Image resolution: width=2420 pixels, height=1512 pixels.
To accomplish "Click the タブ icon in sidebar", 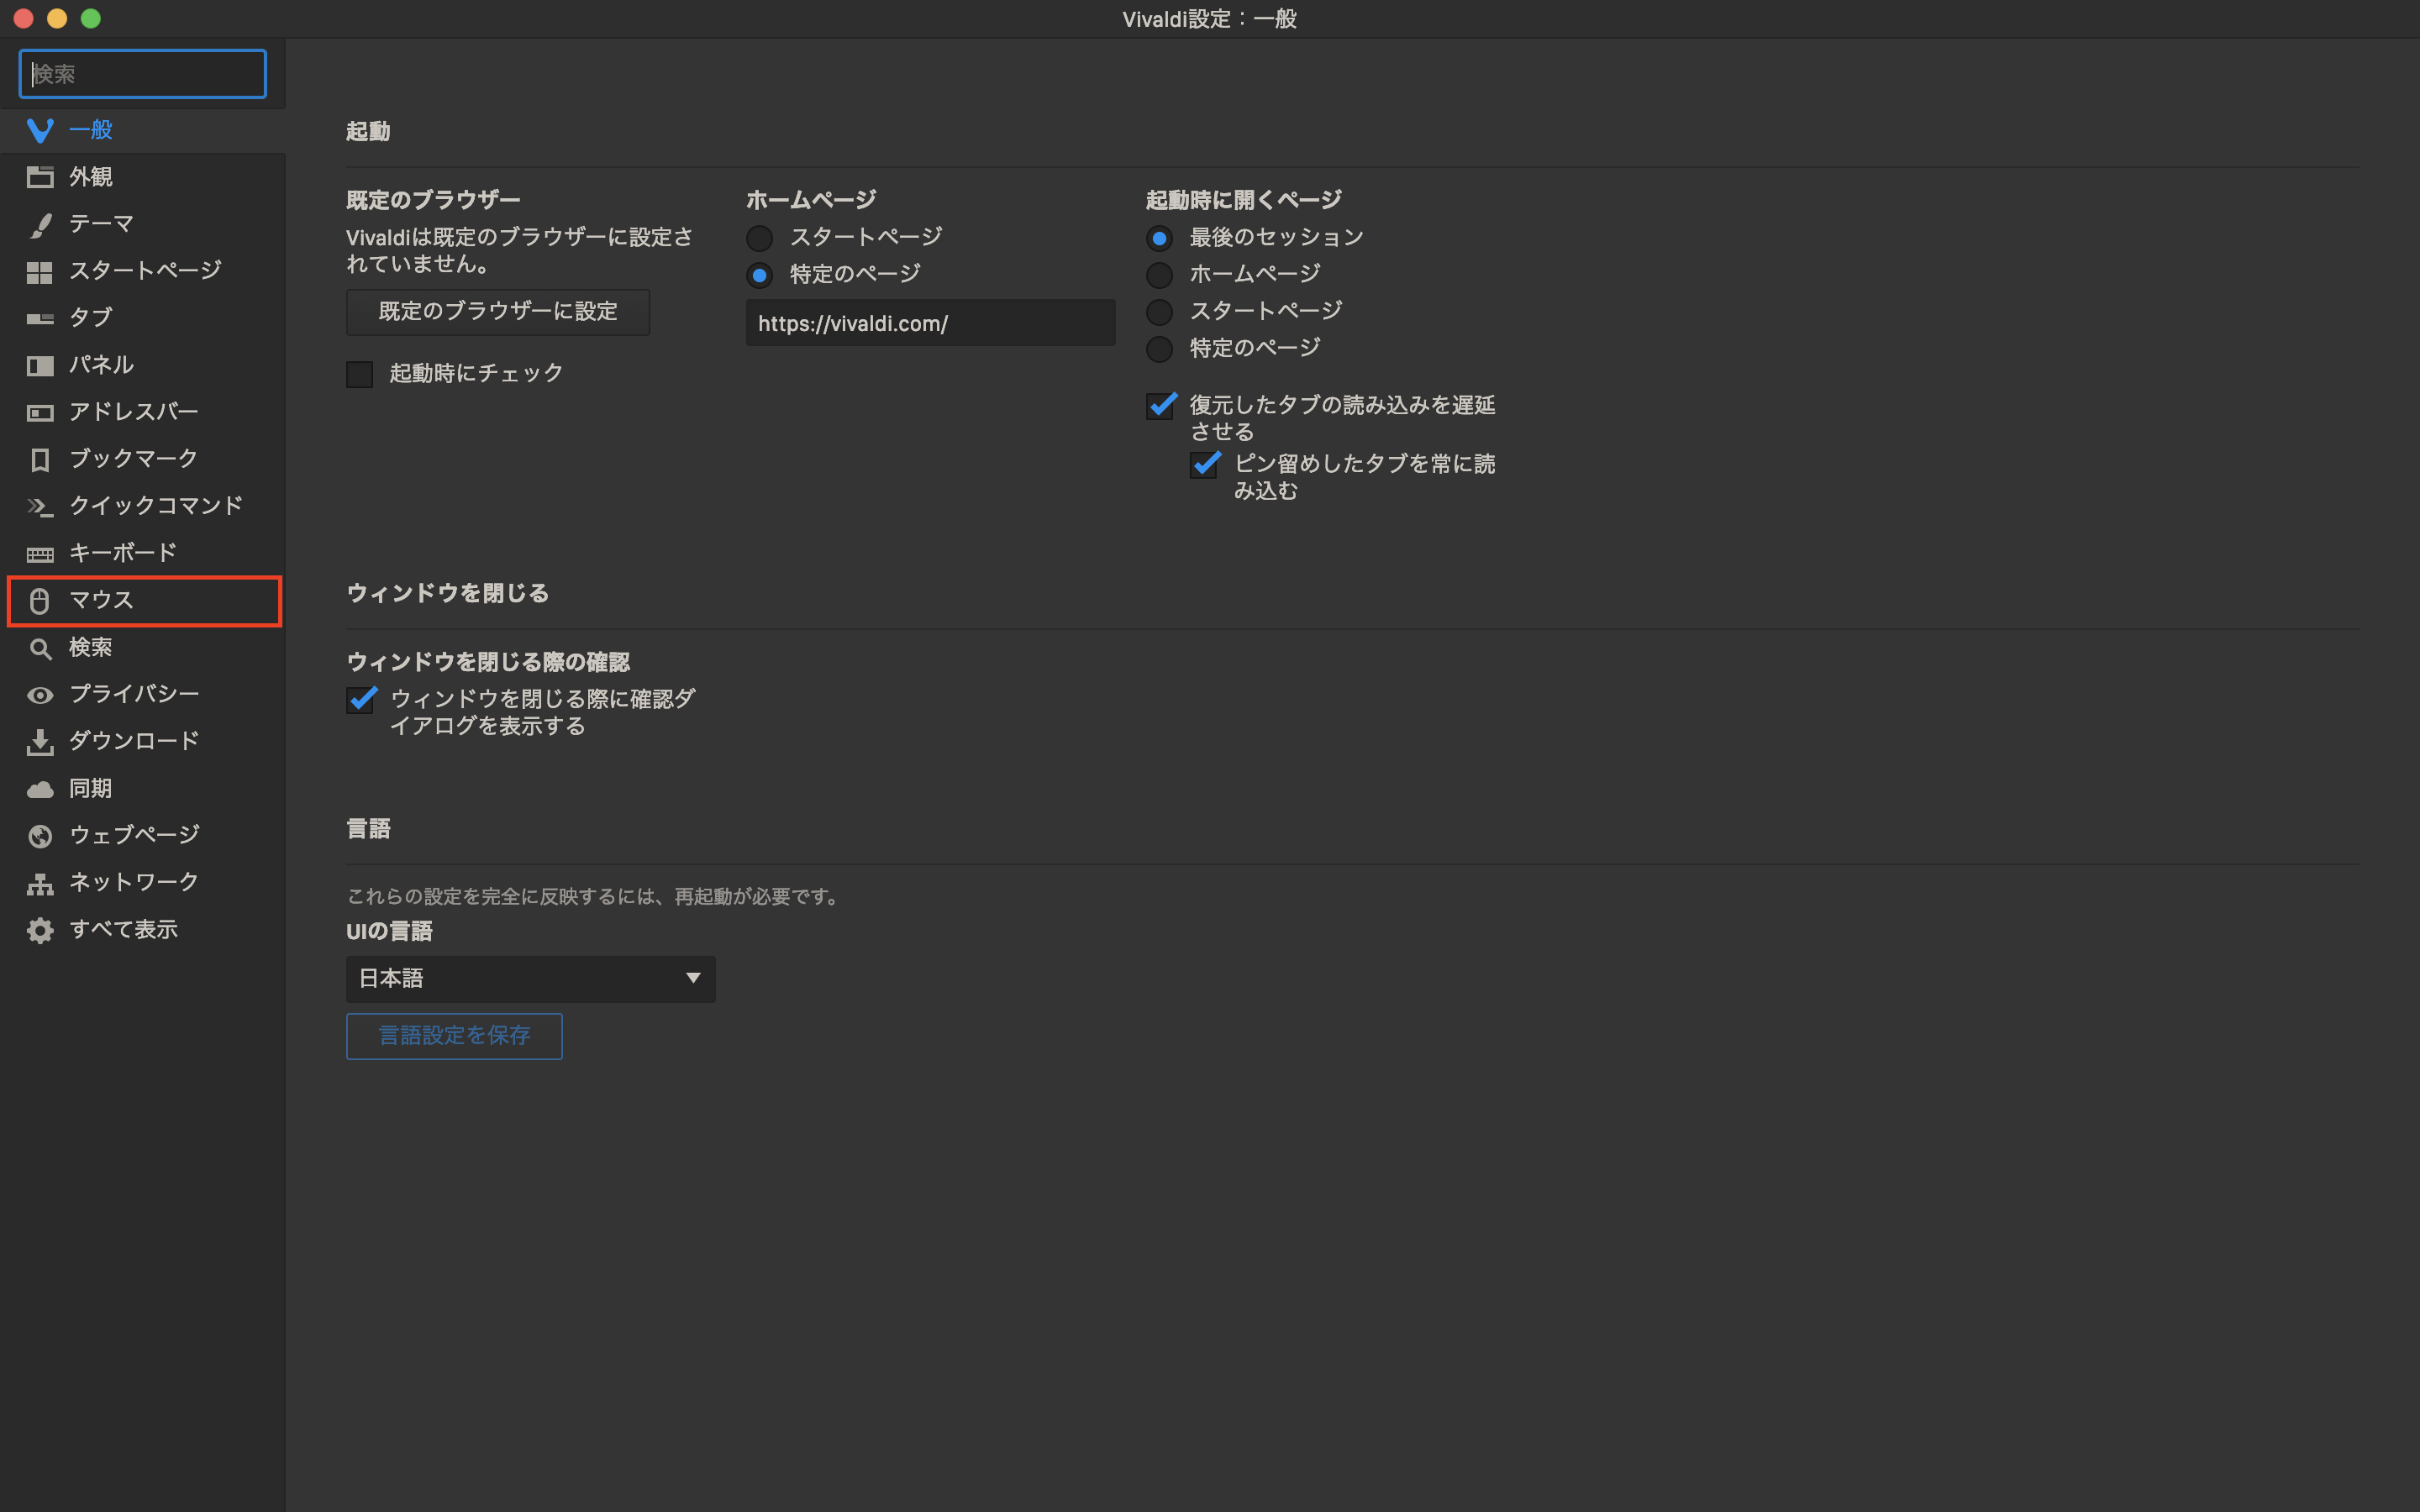I will coord(40,318).
